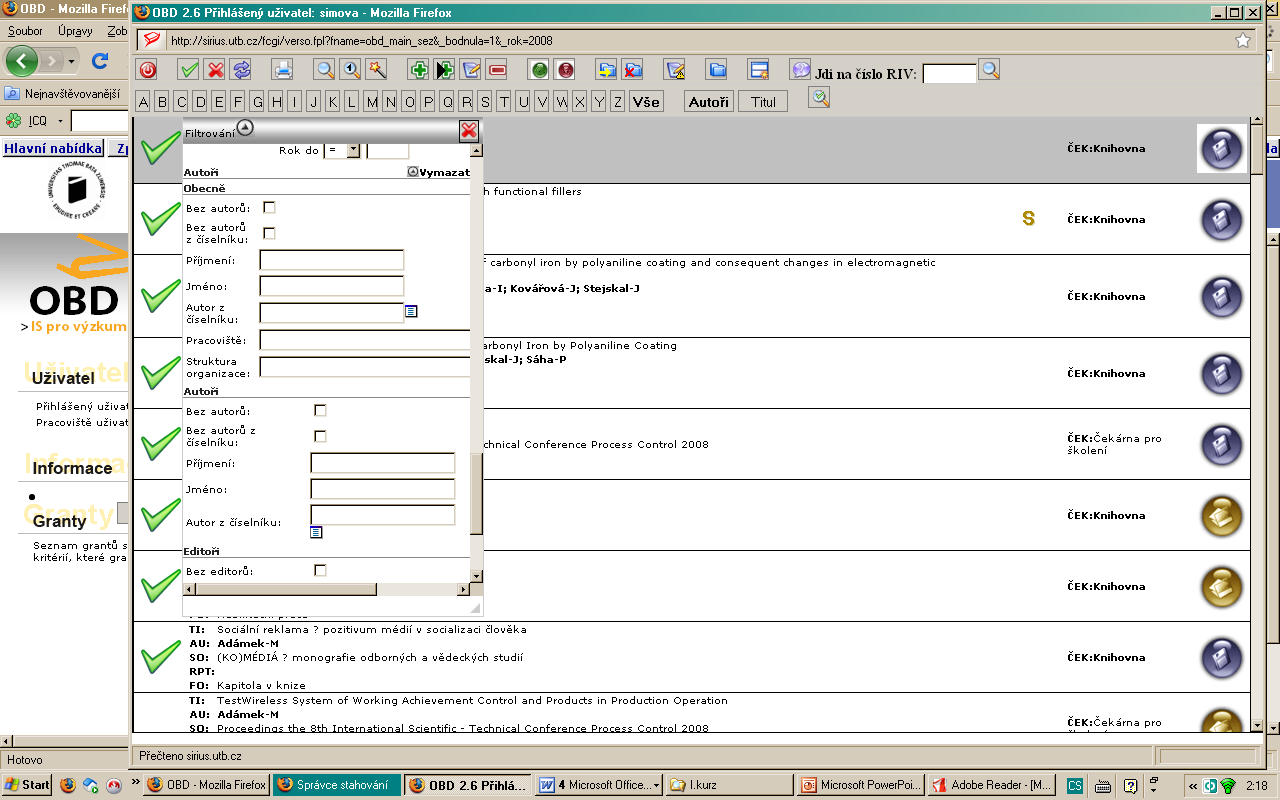Open author codelist icon in Obecně section

pos(411,312)
